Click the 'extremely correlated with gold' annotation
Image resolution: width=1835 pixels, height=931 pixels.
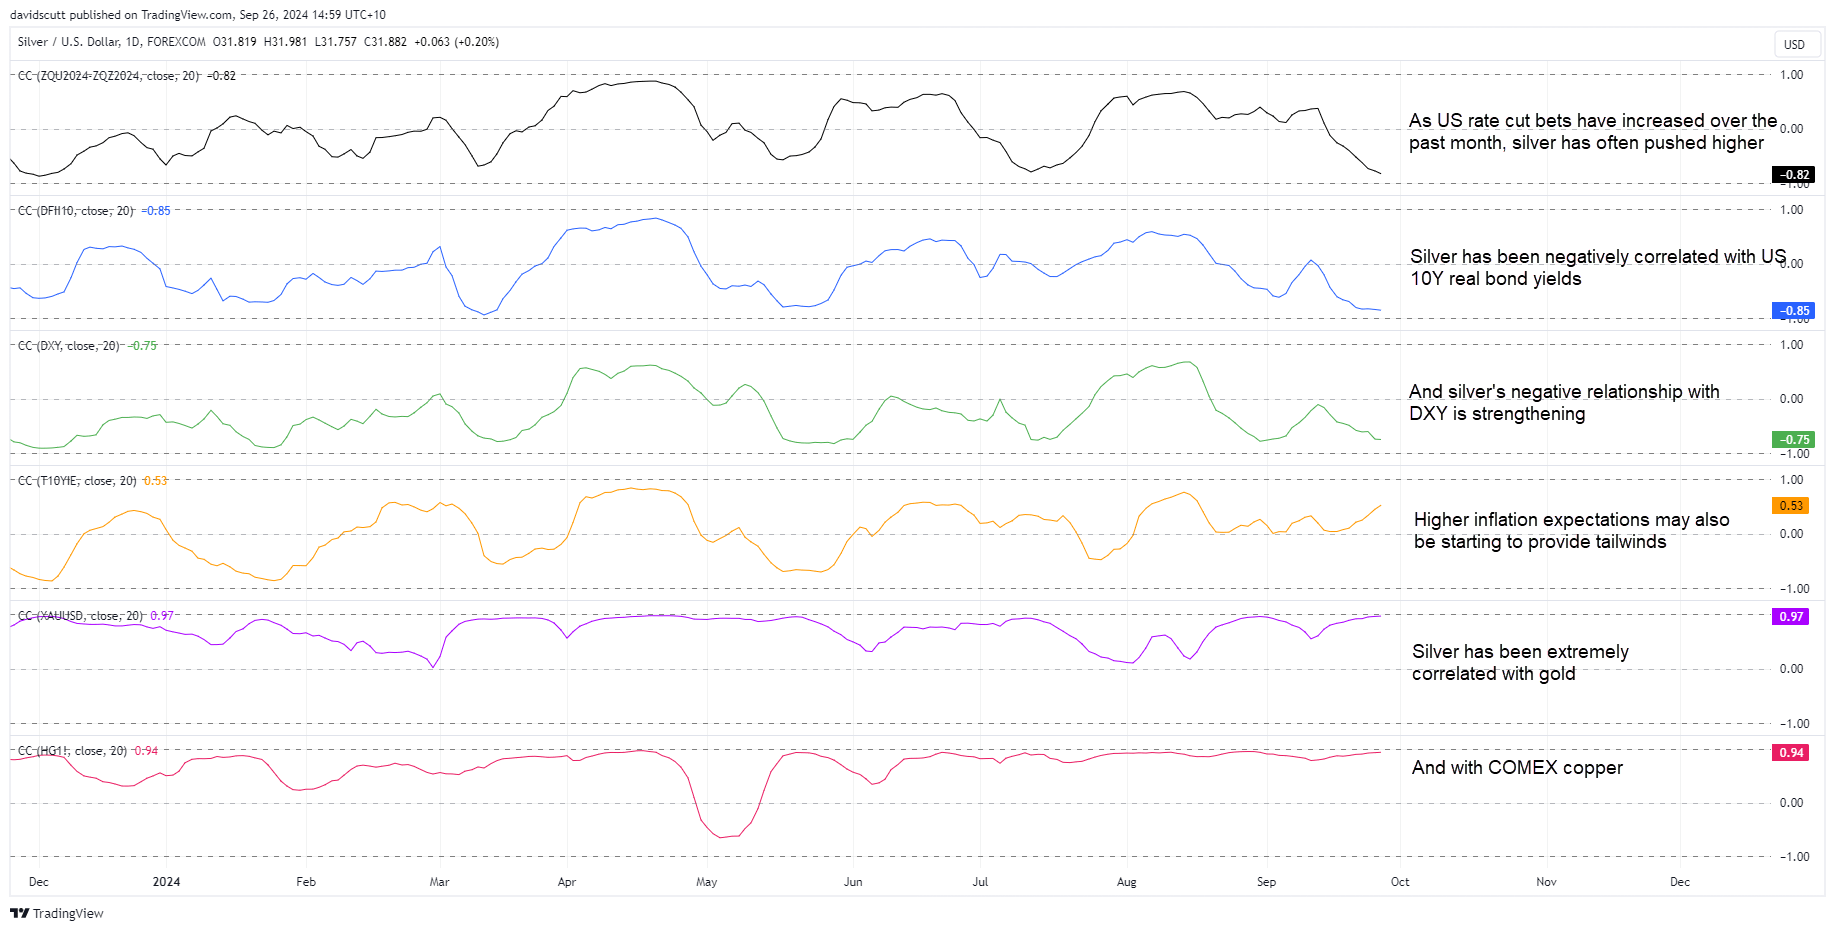(1520, 663)
